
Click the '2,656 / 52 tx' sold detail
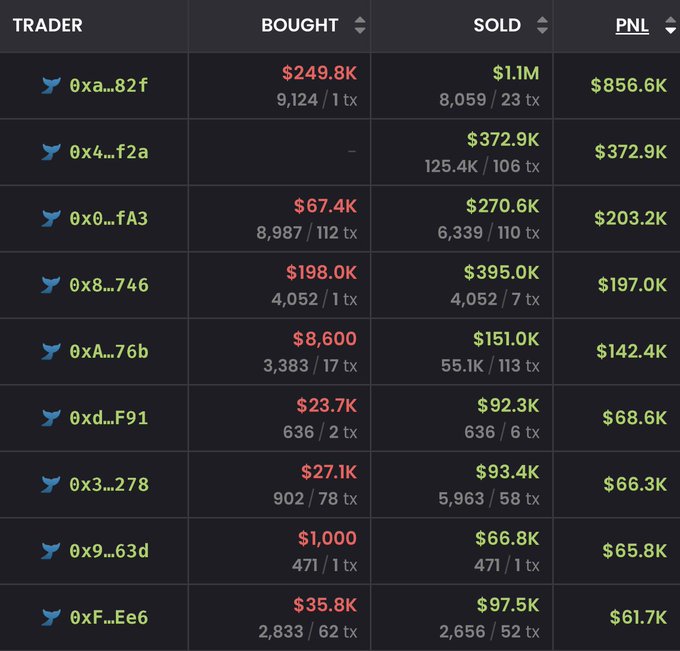(x=489, y=632)
